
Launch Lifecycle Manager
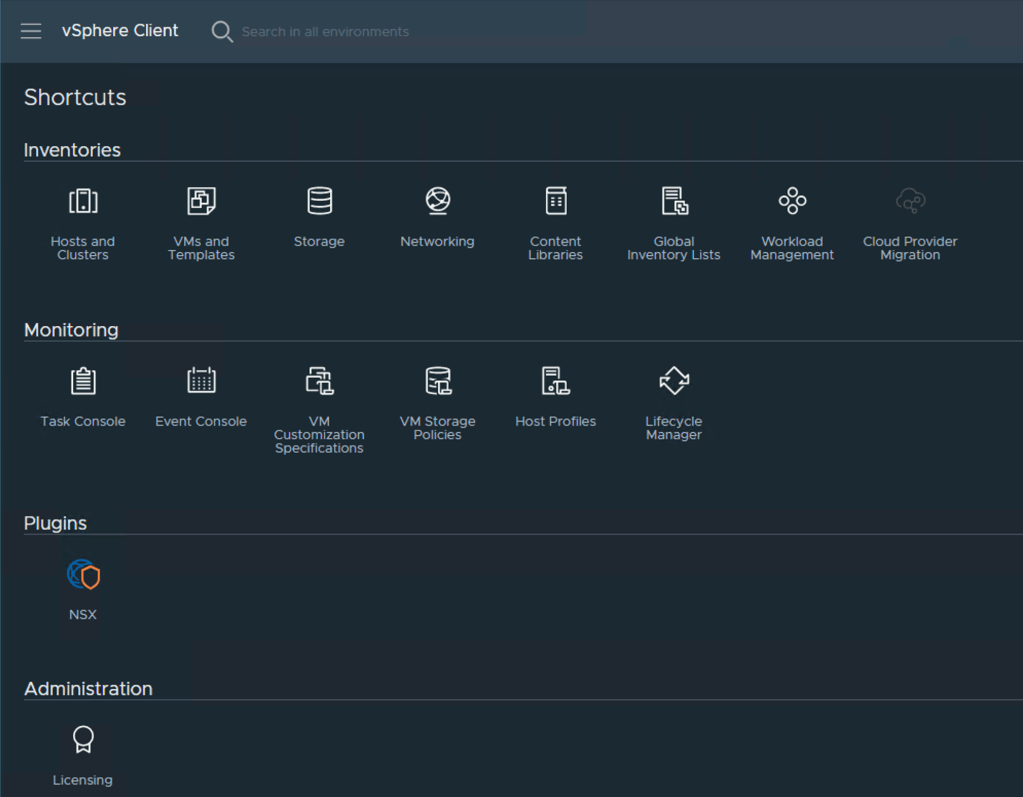pyautogui.click(x=674, y=382)
